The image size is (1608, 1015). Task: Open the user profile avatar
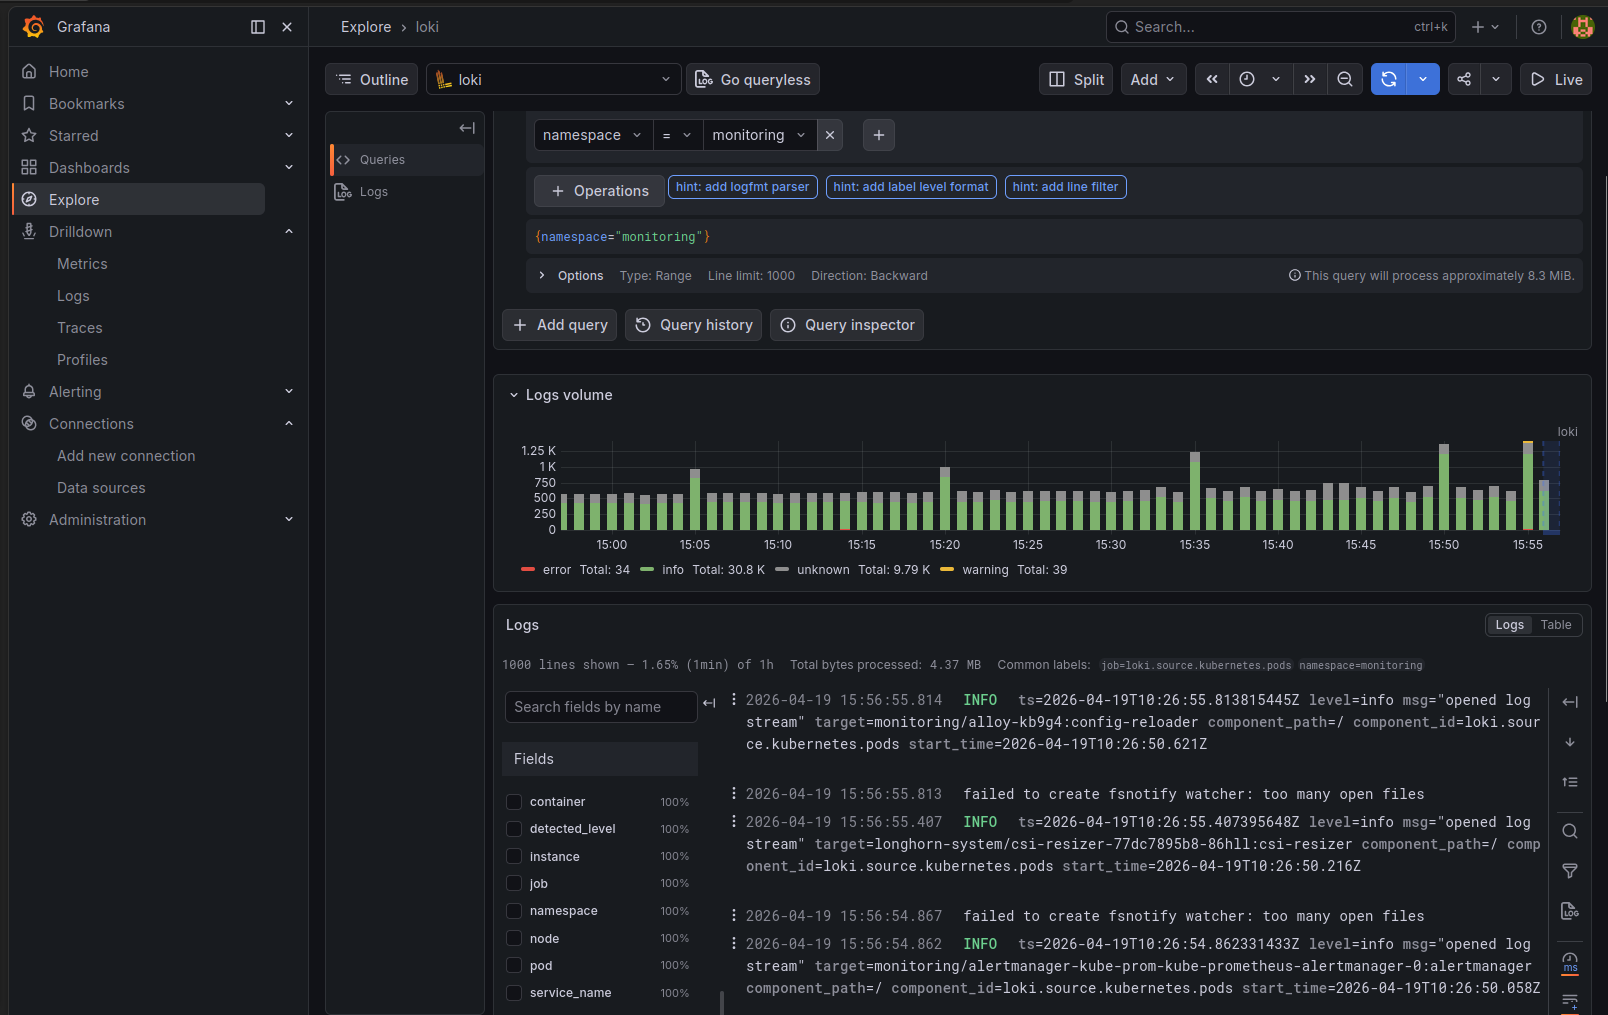tap(1582, 27)
